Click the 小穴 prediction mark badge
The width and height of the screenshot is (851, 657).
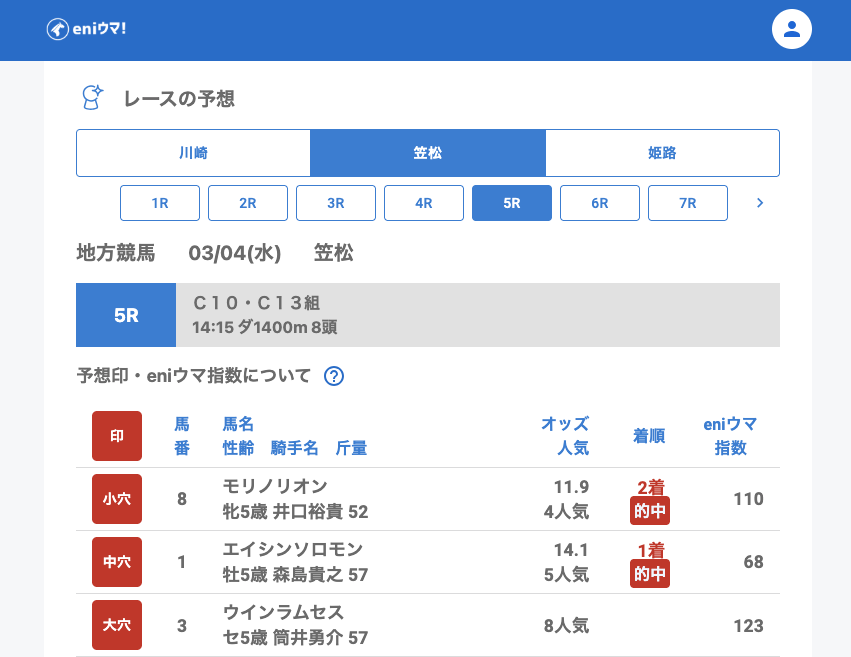117,499
